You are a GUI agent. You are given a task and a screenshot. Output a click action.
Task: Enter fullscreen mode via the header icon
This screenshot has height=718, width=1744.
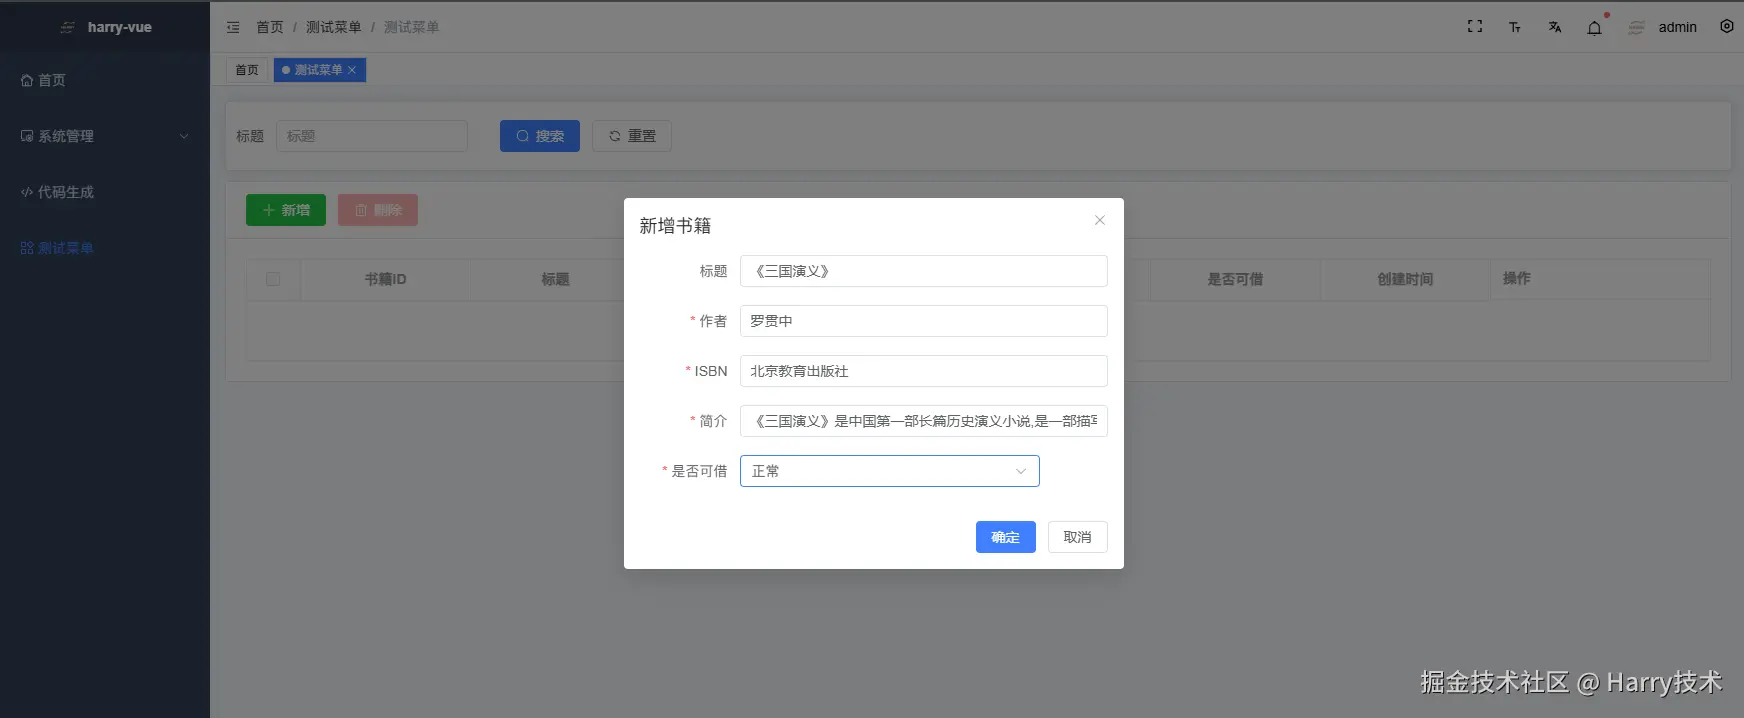[1474, 26]
